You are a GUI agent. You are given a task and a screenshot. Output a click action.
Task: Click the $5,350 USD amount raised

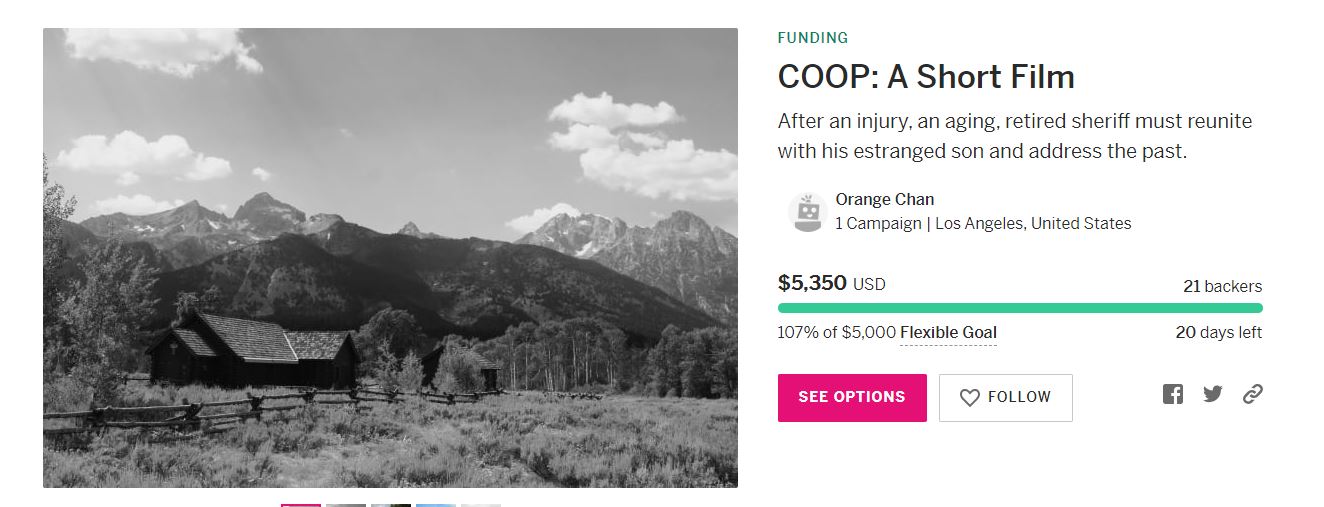click(x=832, y=283)
